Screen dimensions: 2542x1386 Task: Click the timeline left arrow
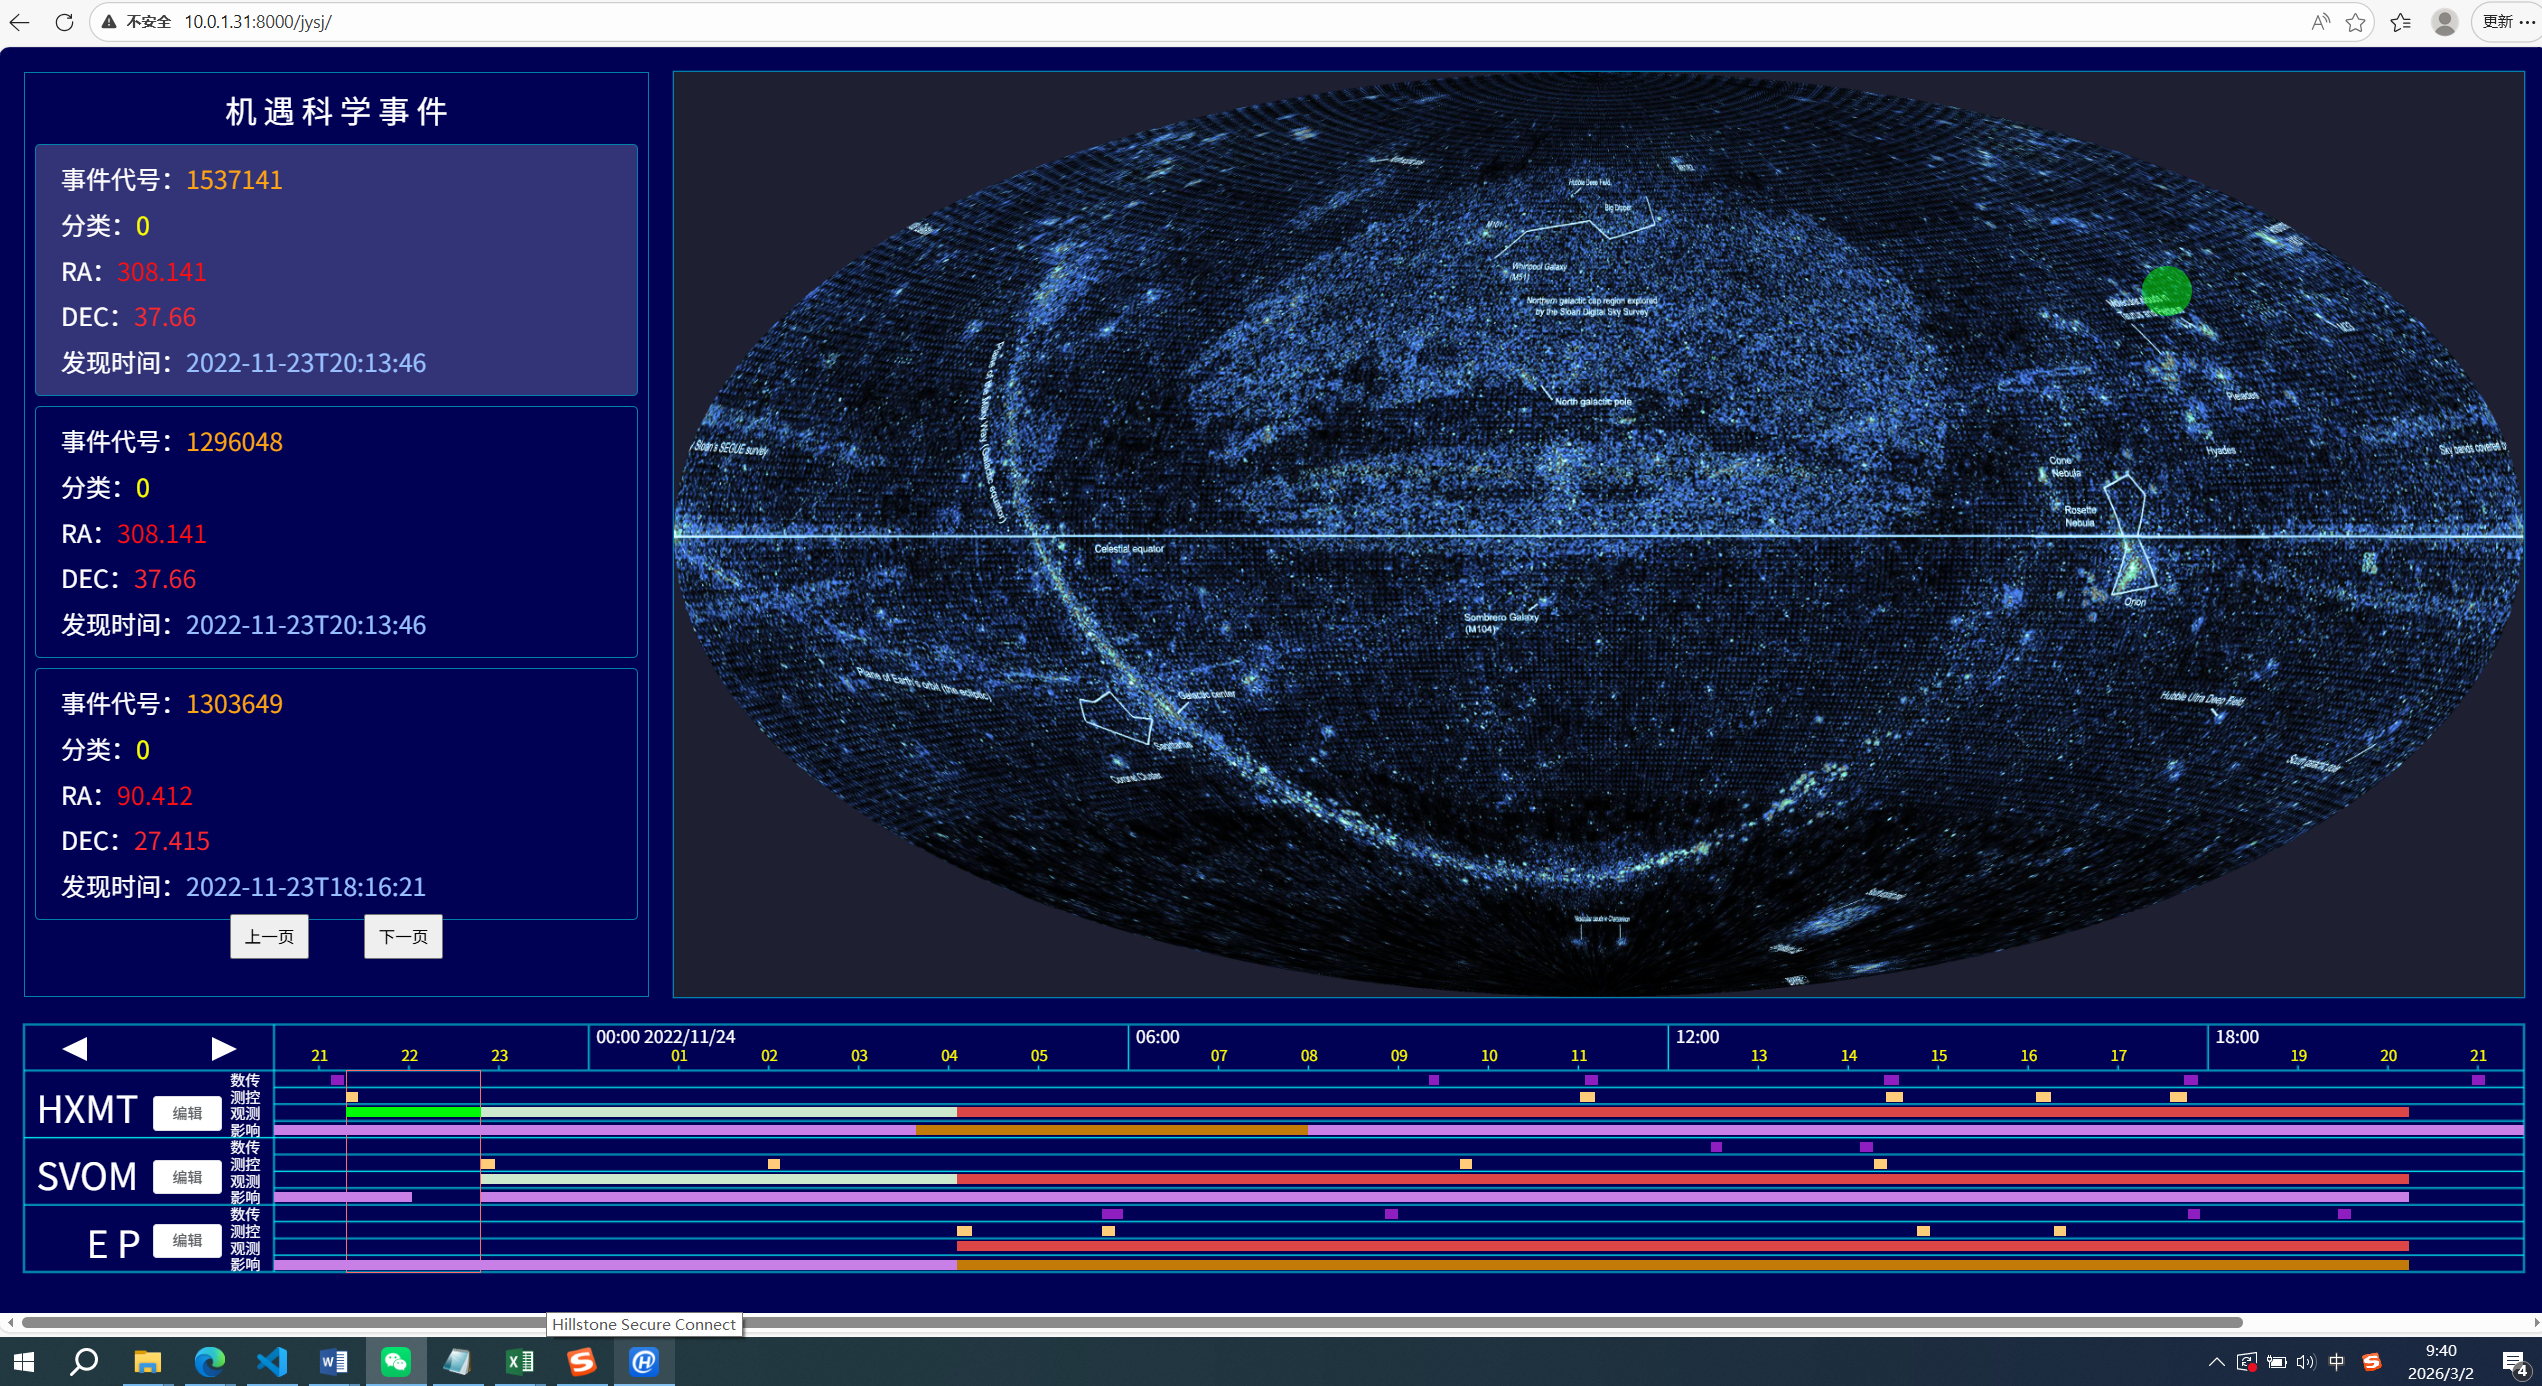click(x=75, y=1048)
